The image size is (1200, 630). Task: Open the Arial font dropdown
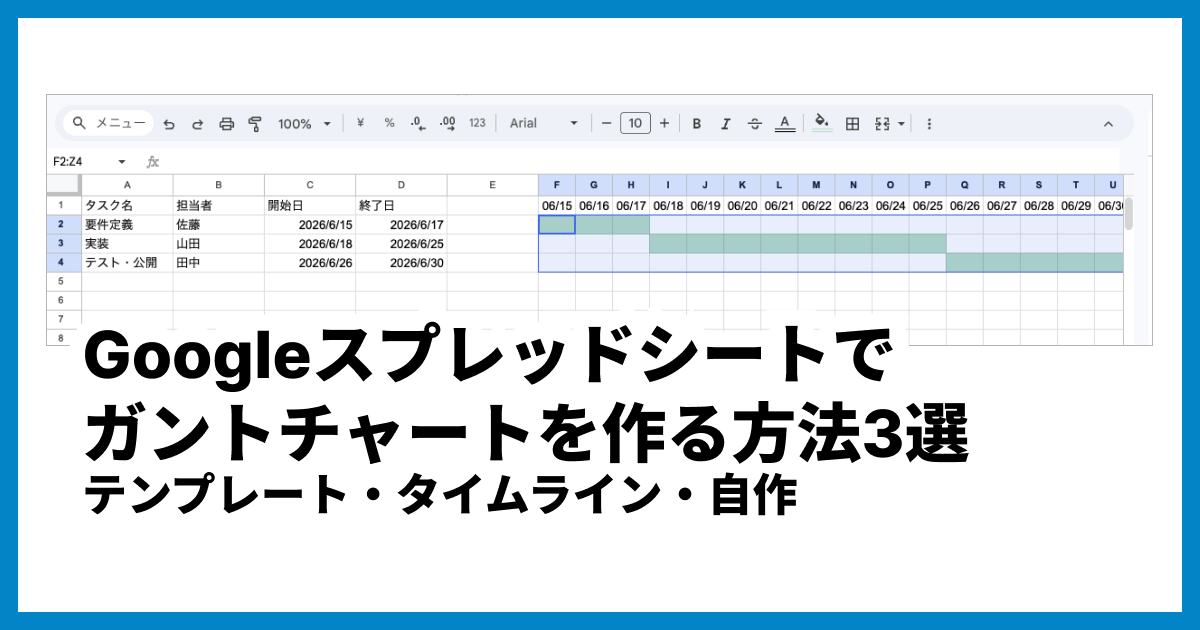tap(543, 123)
